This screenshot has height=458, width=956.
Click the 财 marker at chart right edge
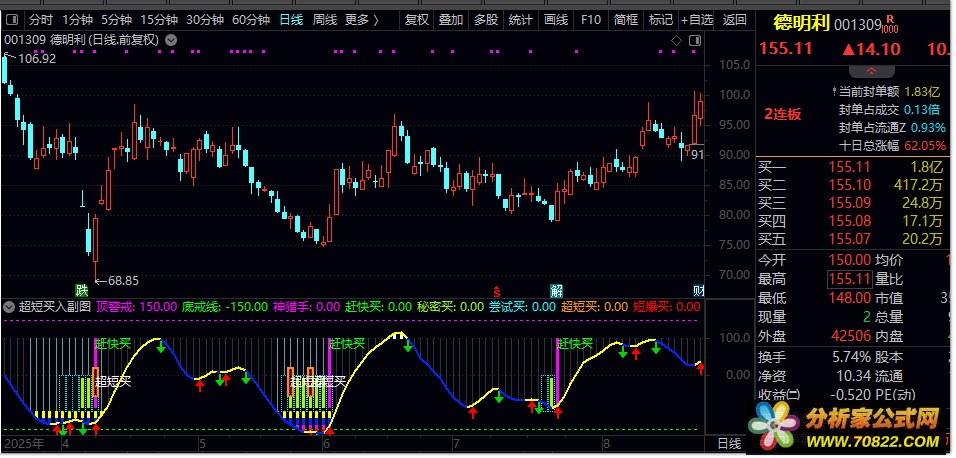coord(699,290)
